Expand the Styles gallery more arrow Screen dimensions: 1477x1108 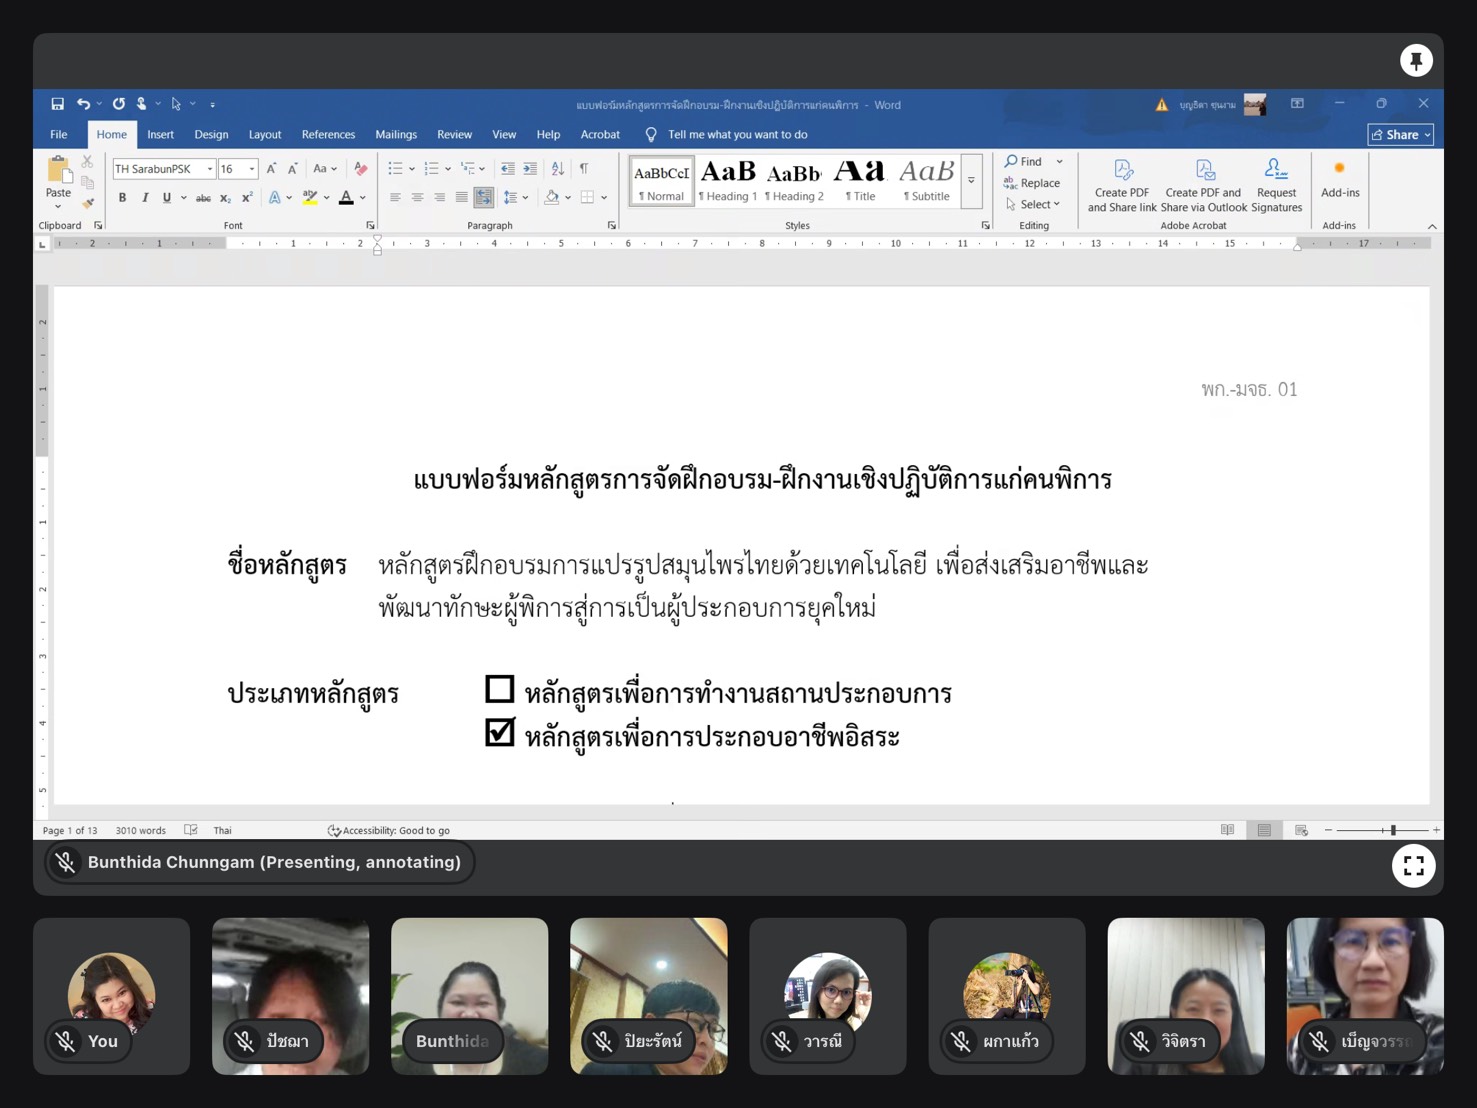point(971,181)
